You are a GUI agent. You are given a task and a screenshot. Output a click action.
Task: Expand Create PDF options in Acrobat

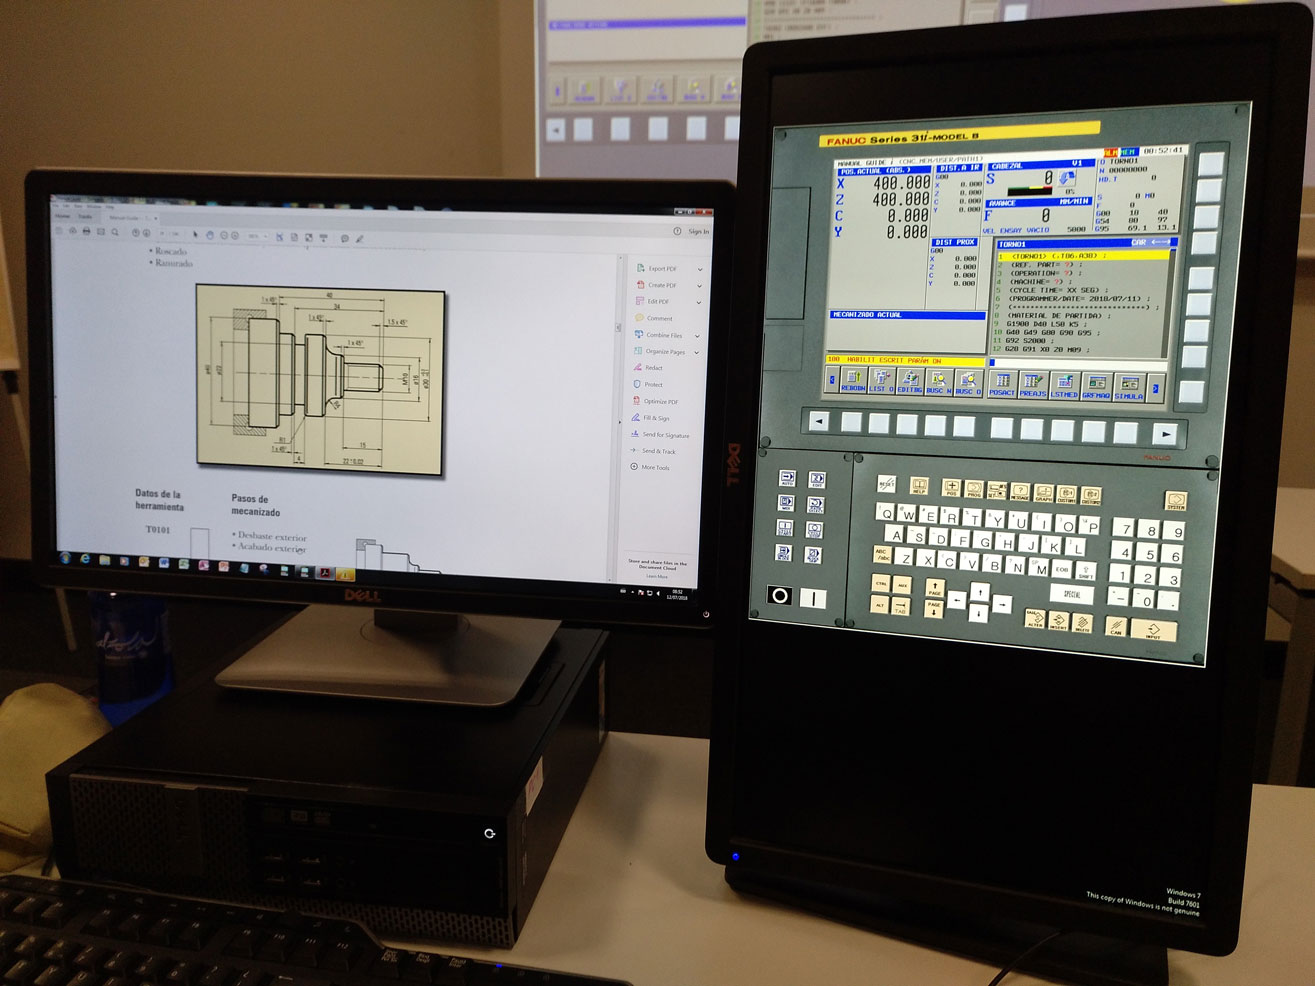tap(700, 285)
